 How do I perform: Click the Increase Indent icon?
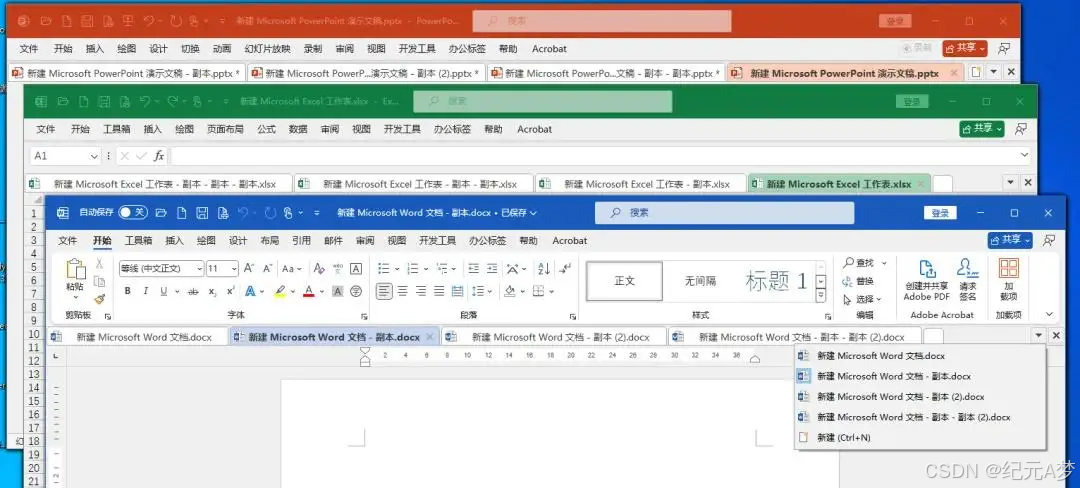(x=492, y=268)
